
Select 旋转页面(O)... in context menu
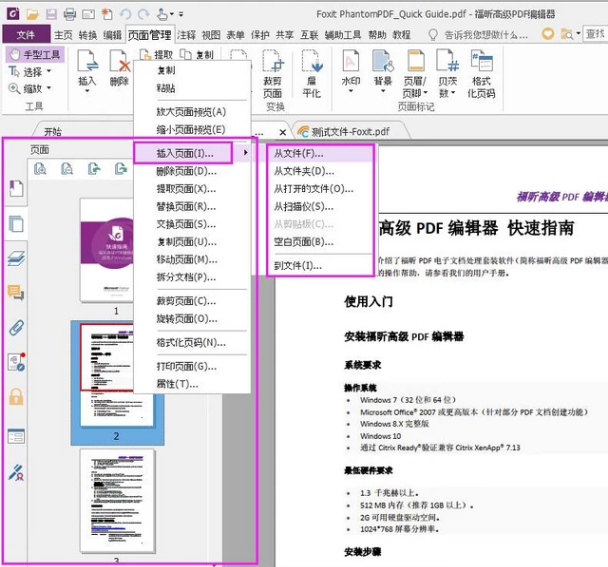(192, 319)
